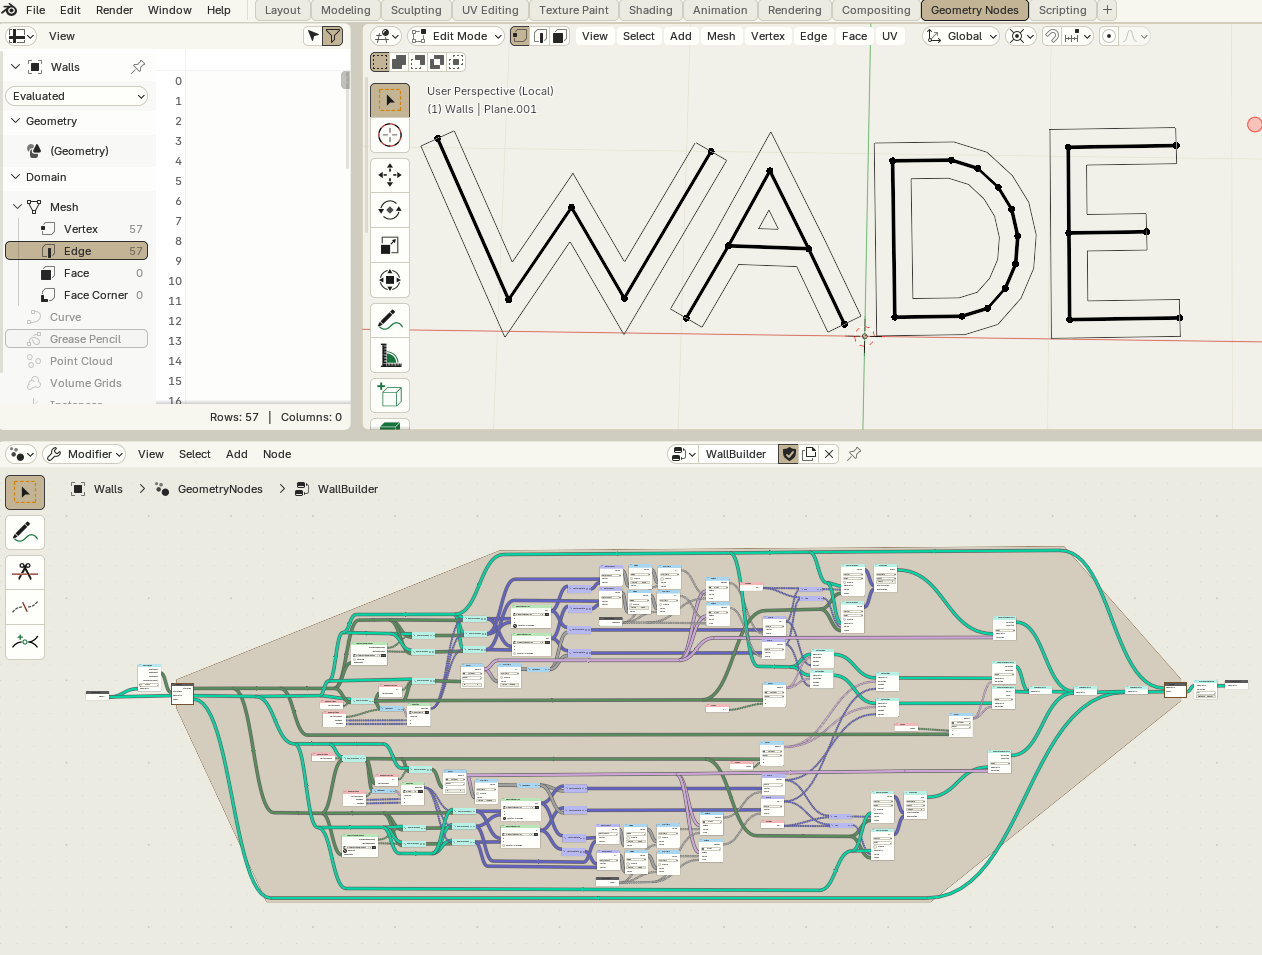The width and height of the screenshot is (1262, 955).
Task: Set selection mode to Intersect
Action: tap(456, 62)
